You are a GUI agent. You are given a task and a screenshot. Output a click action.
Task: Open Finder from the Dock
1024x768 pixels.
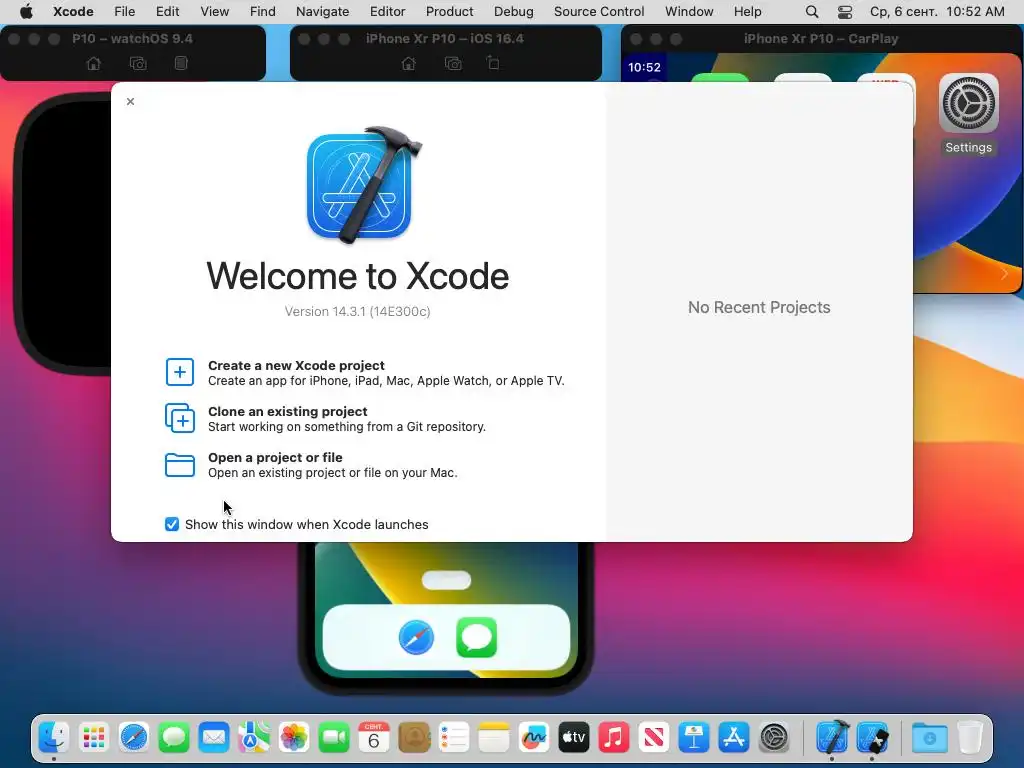click(54, 738)
